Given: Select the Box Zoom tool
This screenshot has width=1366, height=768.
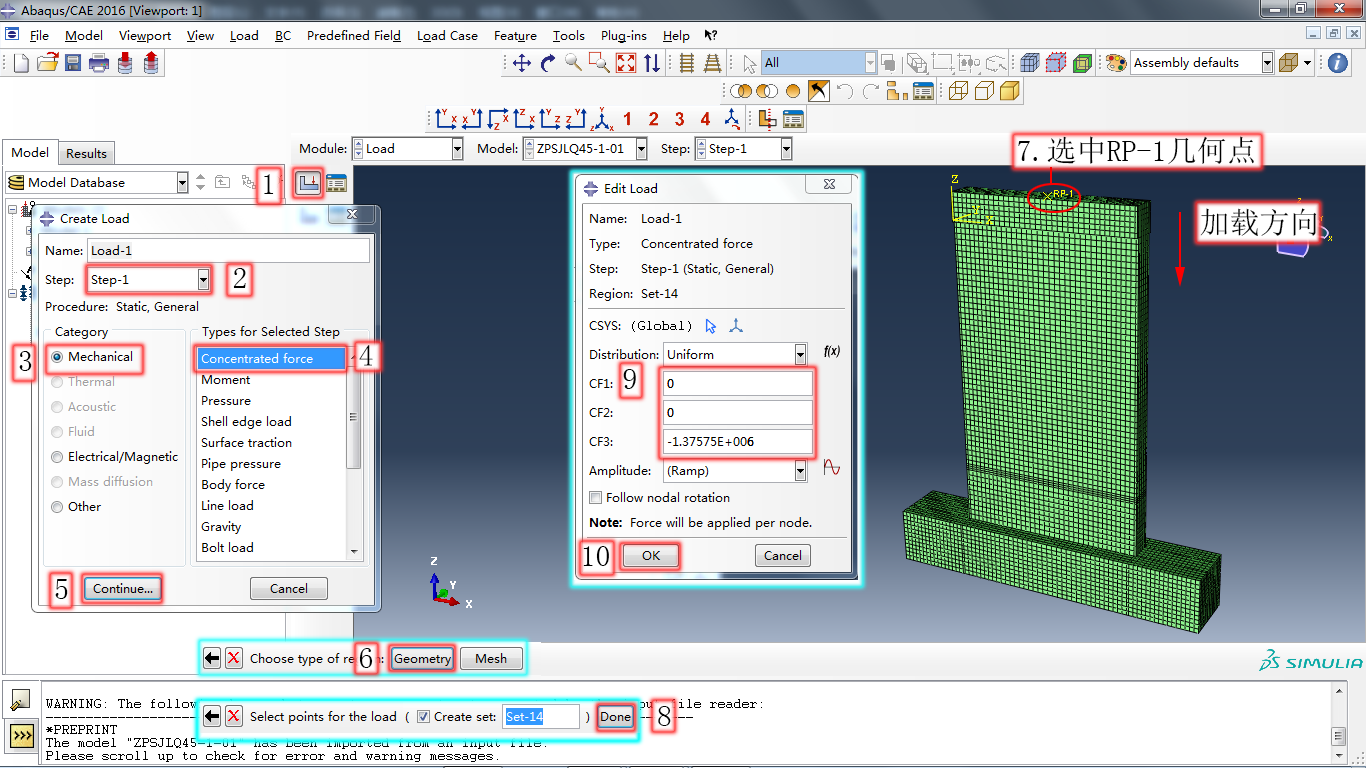Looking at the screenshot, I should point(599,63).
